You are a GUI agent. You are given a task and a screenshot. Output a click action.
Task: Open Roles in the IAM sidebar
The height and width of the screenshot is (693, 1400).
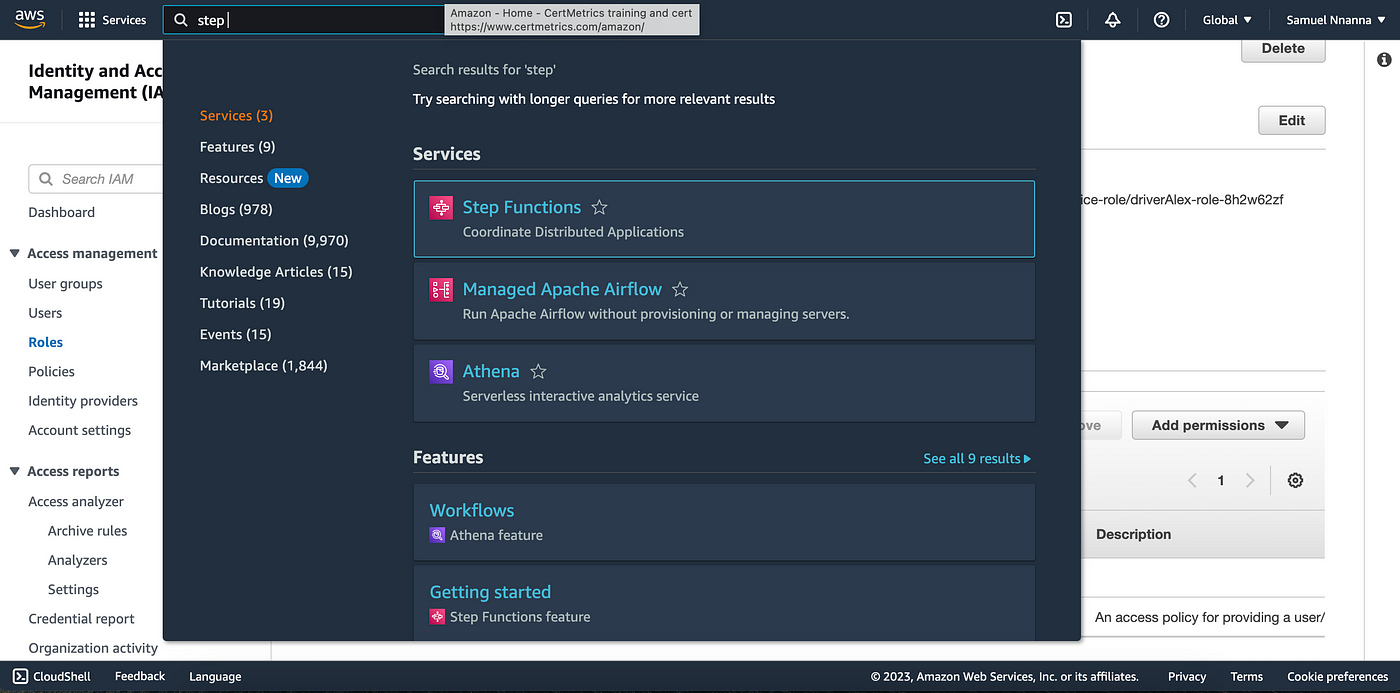coord(45,342)
